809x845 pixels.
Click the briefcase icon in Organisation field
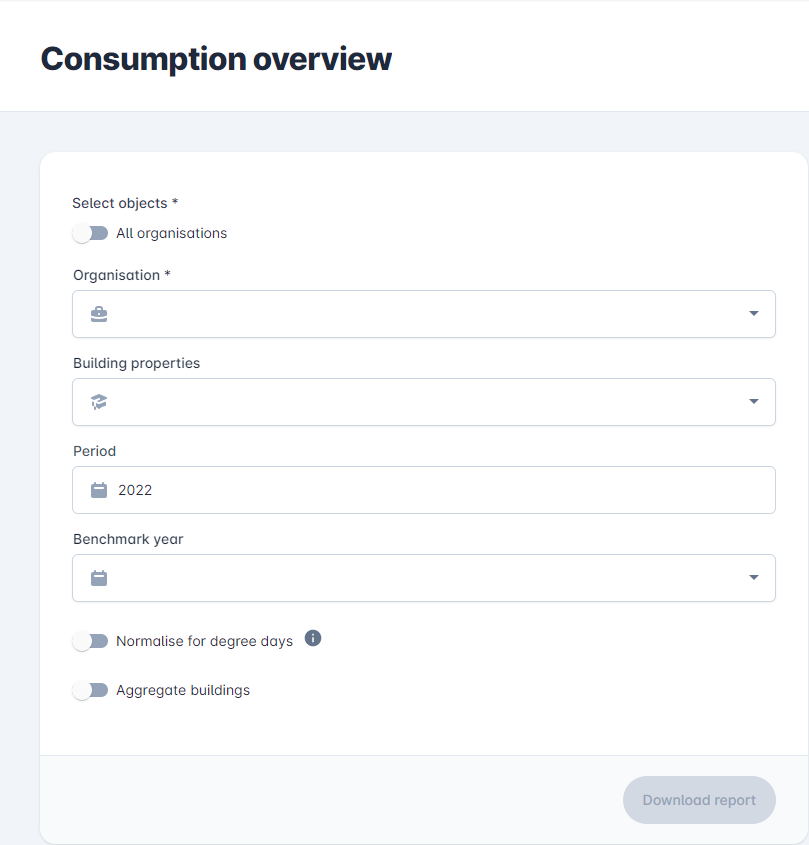pos(99,314)
